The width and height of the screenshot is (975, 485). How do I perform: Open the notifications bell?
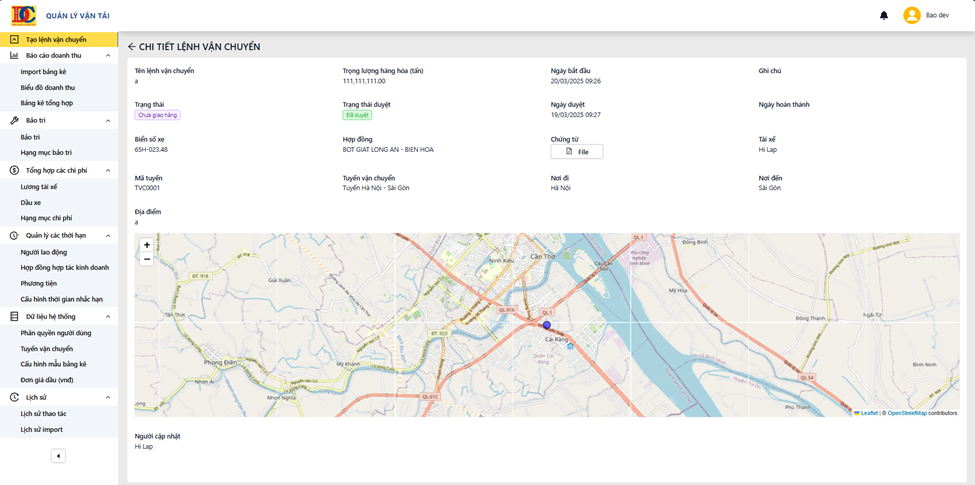tap(884, 16)
